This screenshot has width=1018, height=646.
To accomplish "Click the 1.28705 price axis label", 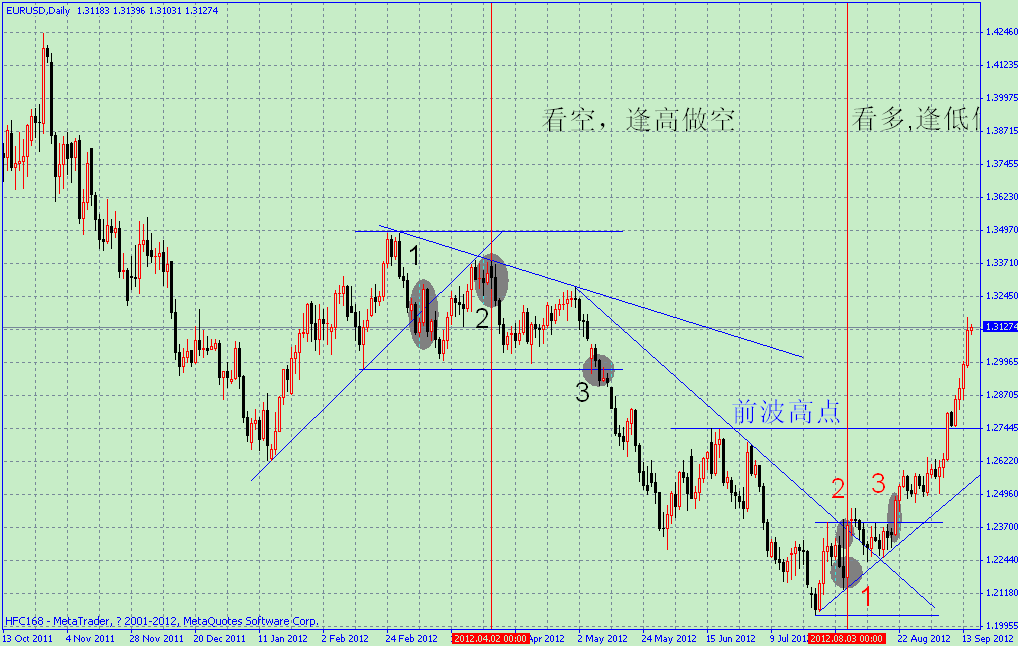I will 1001,394.
